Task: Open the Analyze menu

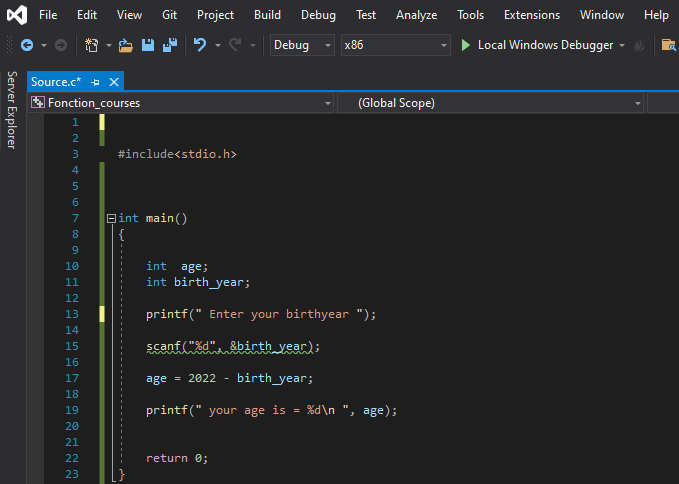Action: click(416, 15)
